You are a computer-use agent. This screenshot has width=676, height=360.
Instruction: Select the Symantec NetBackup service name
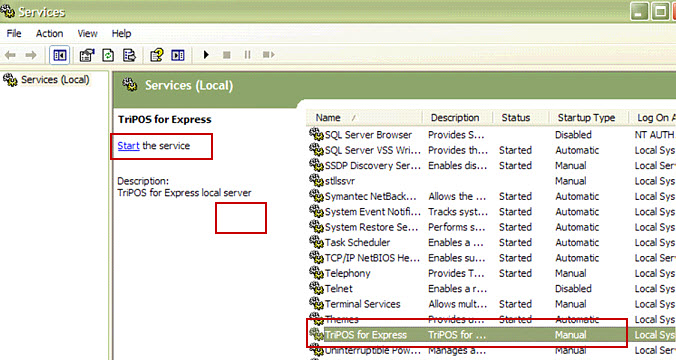(x=370, y=197)
